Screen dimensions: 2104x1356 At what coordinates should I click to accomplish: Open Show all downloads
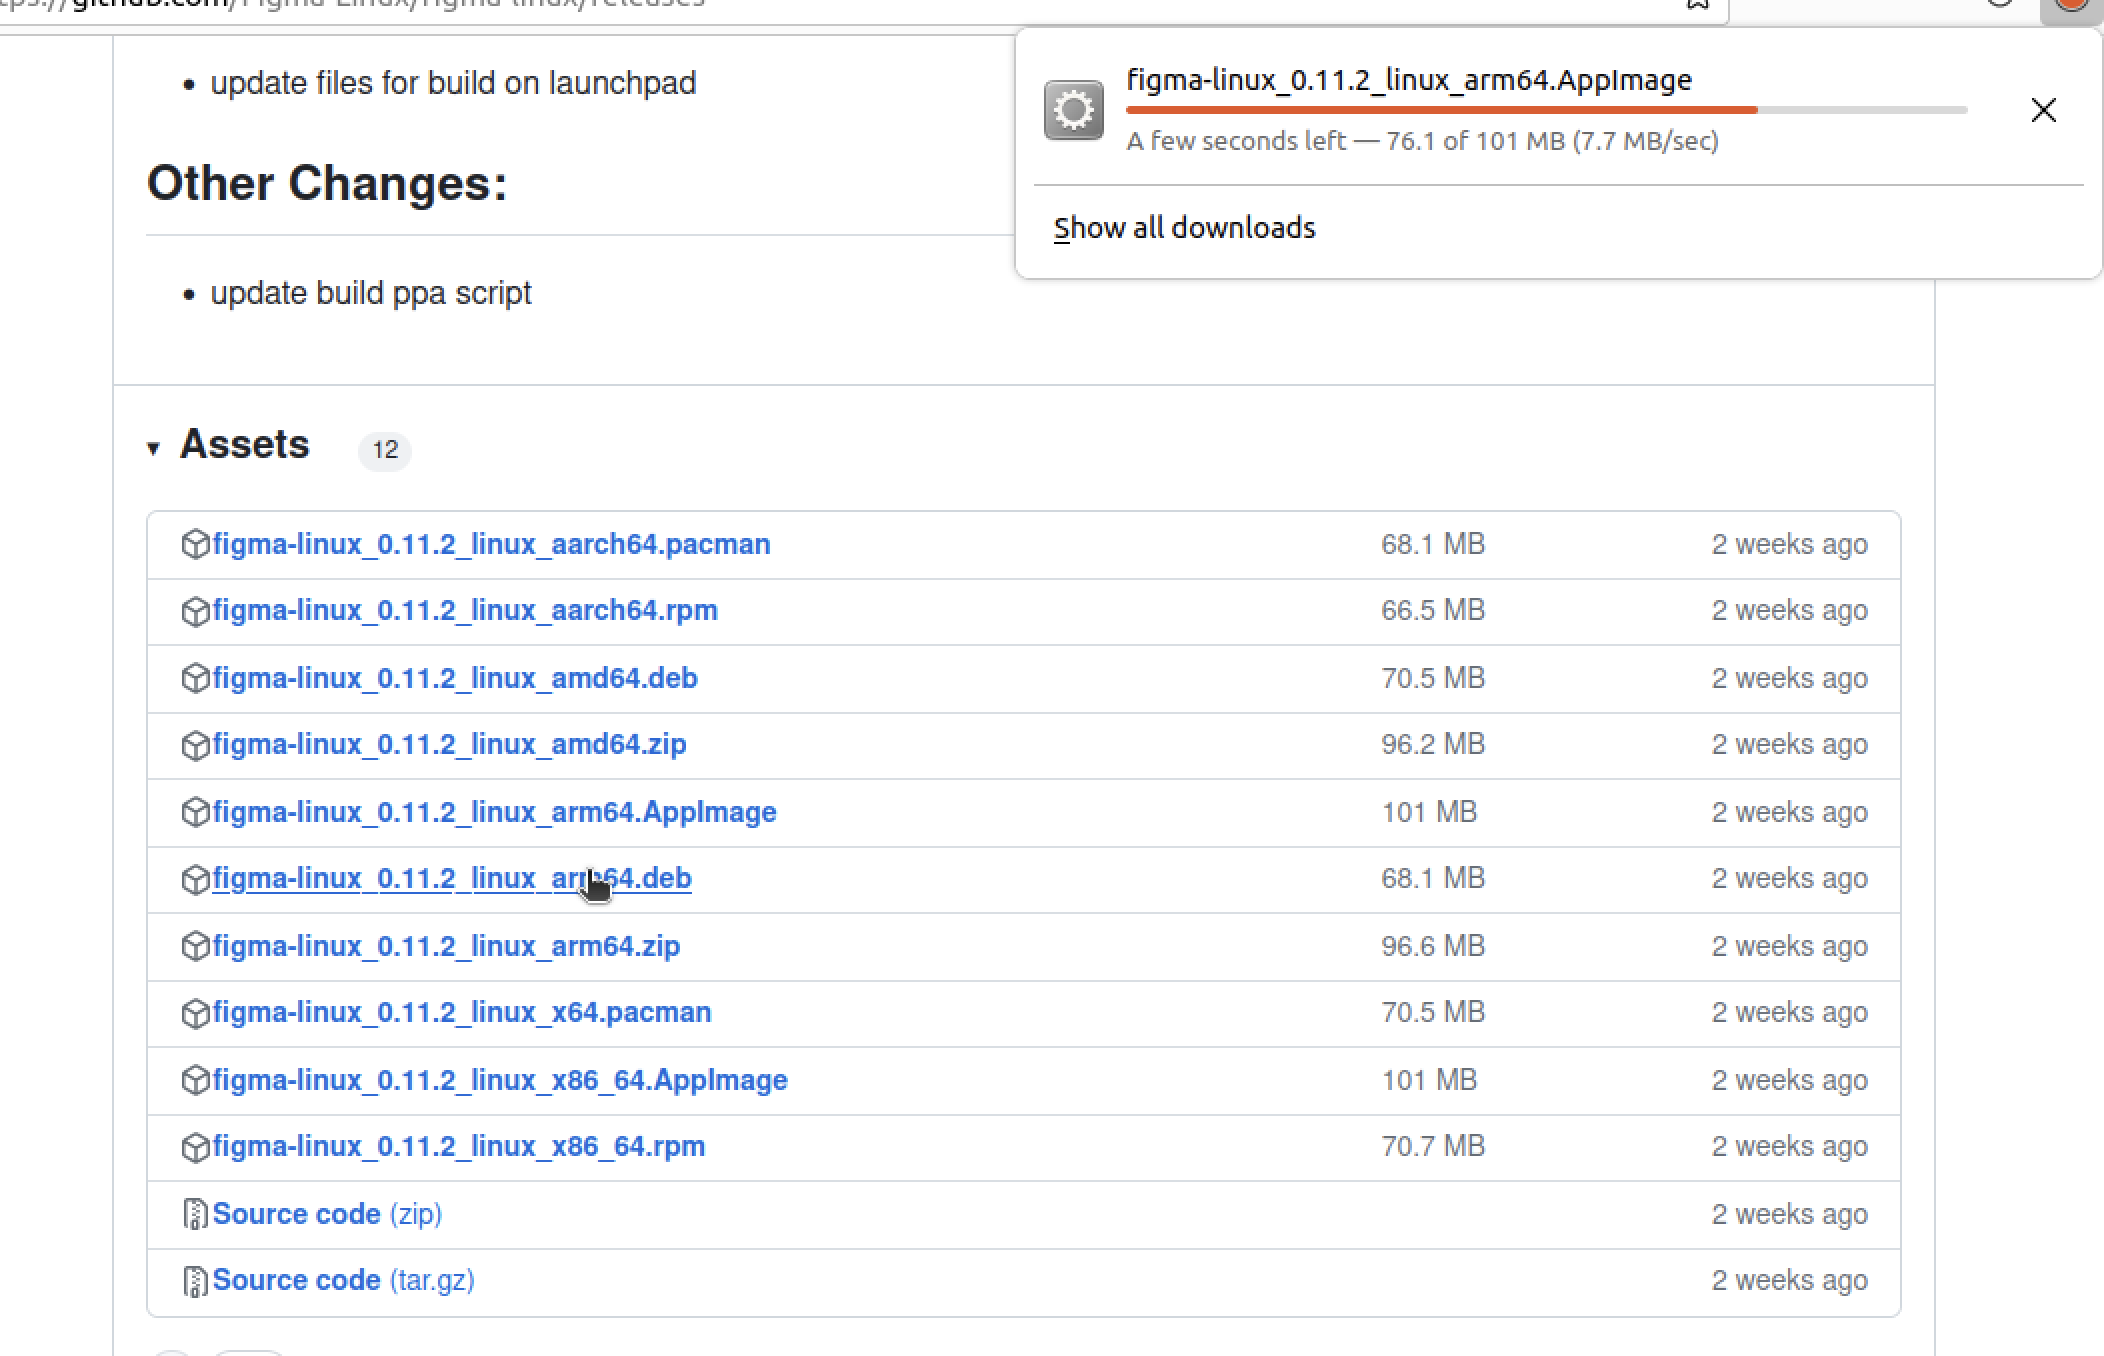1185,228
